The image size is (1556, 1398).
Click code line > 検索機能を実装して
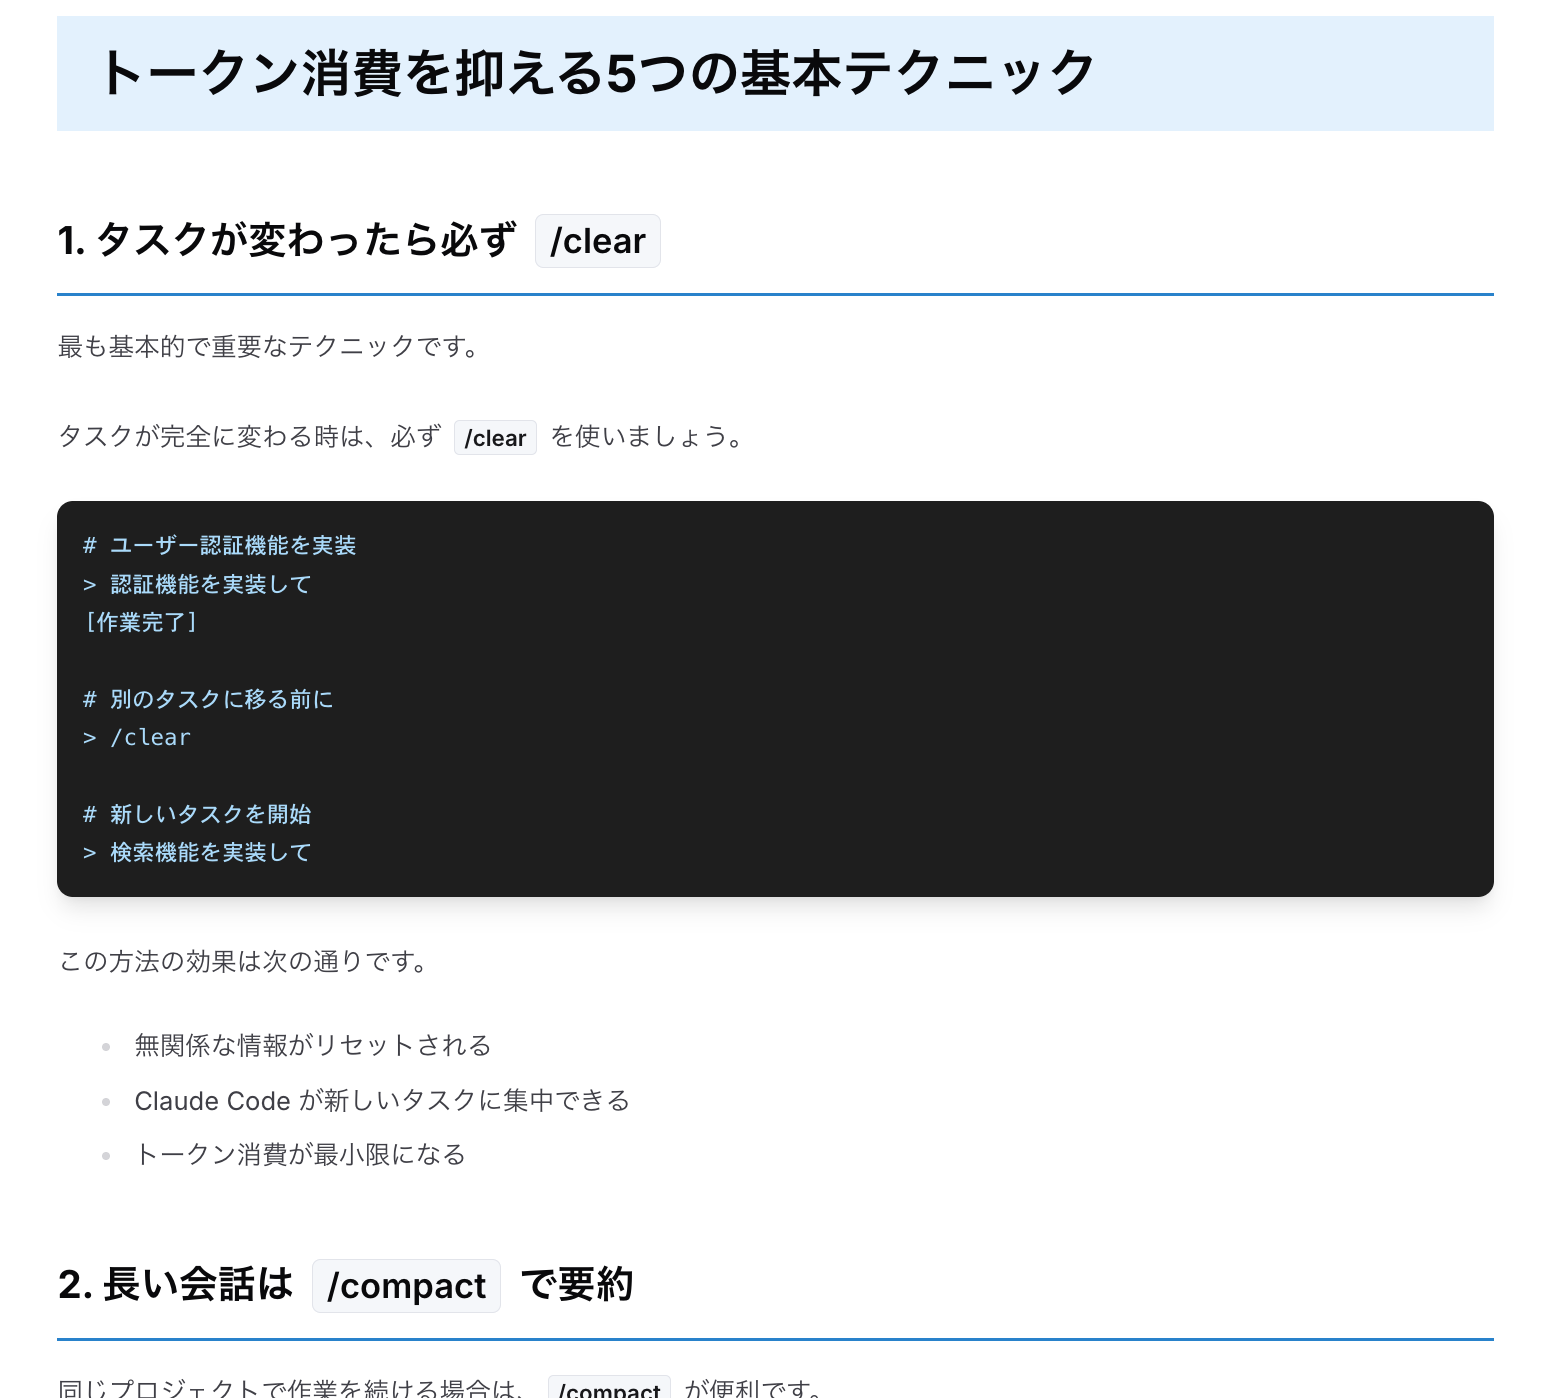197,852
